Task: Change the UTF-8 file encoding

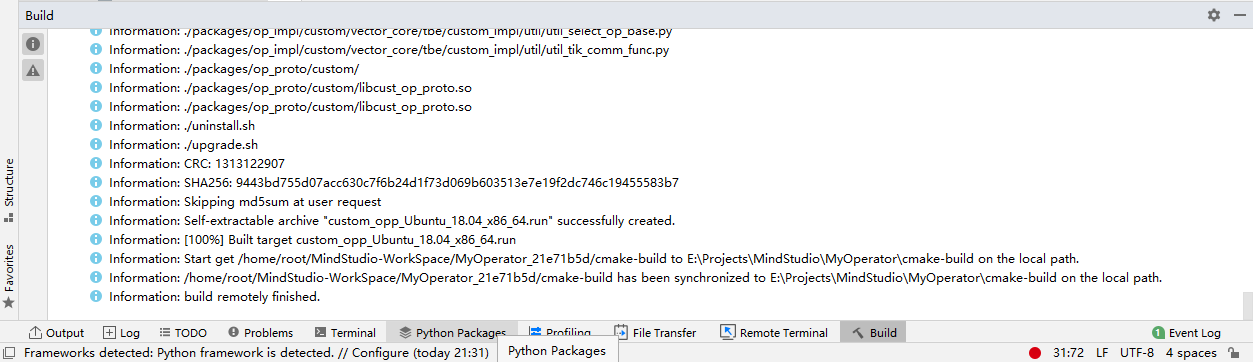Action: [x=1137, y=353]
